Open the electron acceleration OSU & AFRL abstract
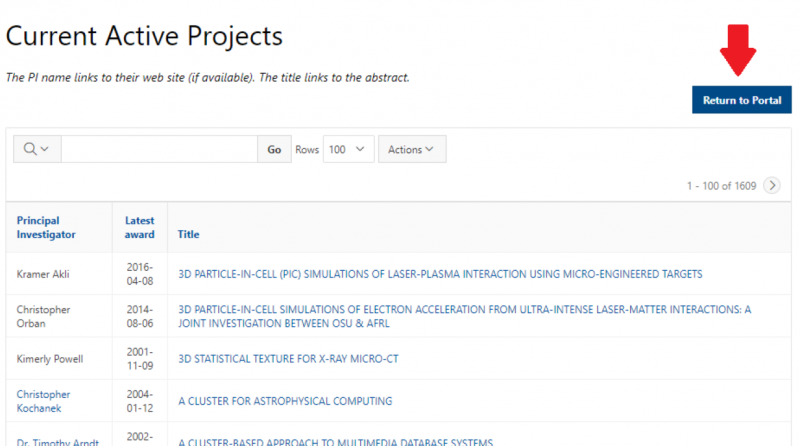The image size is (800, 446). [x=464, y=316]
